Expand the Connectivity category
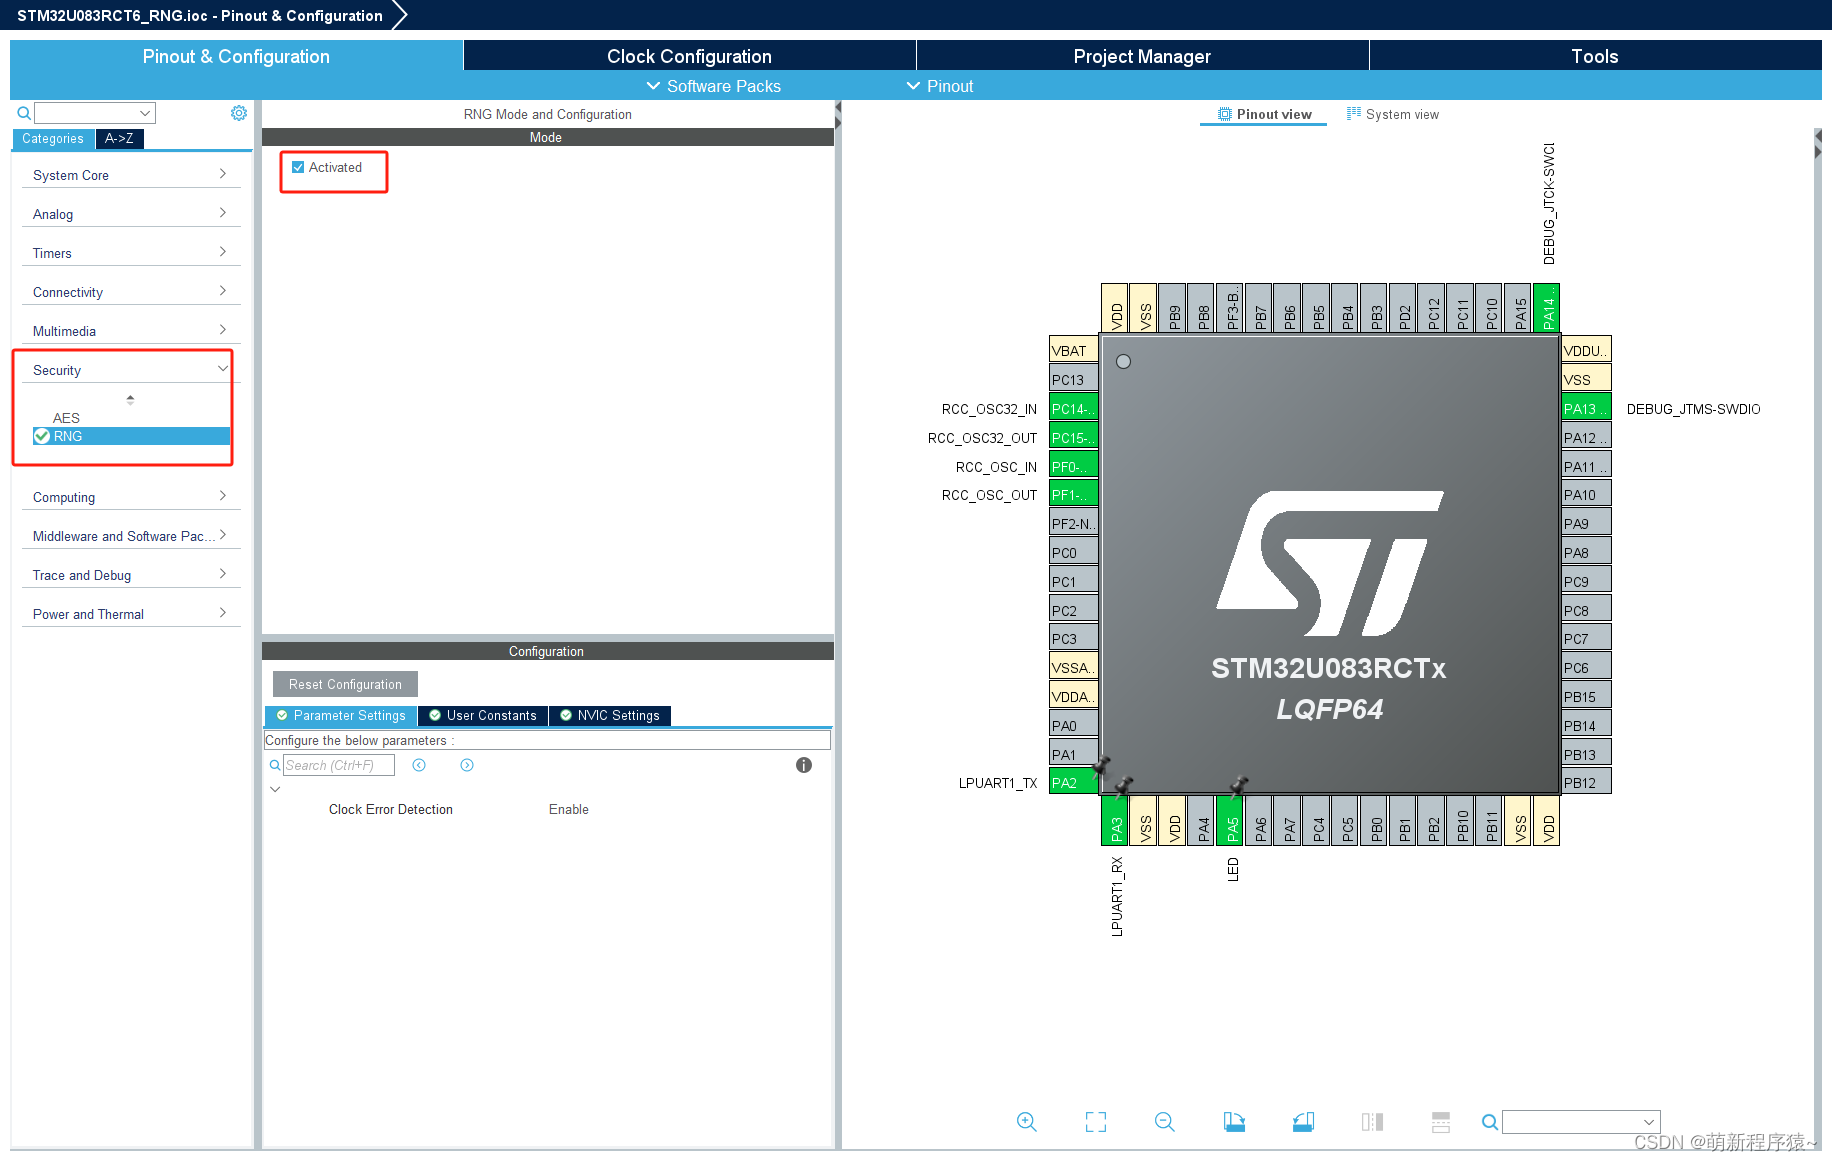This screenshot has width=1832, height=1161. (131, 292)
